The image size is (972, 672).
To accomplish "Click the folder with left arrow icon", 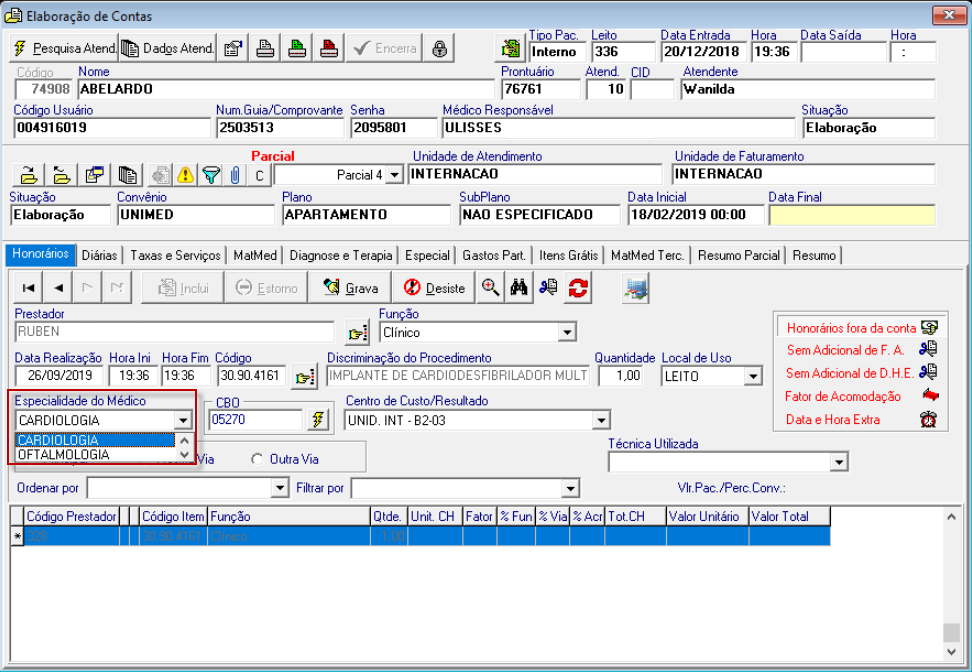I will coord(61,175).
